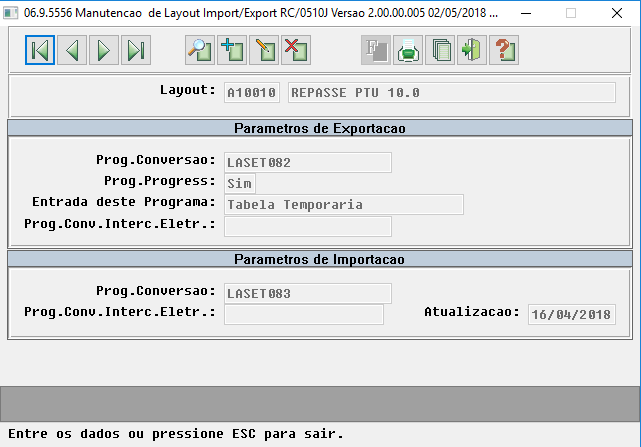Click the grayed F function icon
641x447 pixels.
[x=376, y=50]
